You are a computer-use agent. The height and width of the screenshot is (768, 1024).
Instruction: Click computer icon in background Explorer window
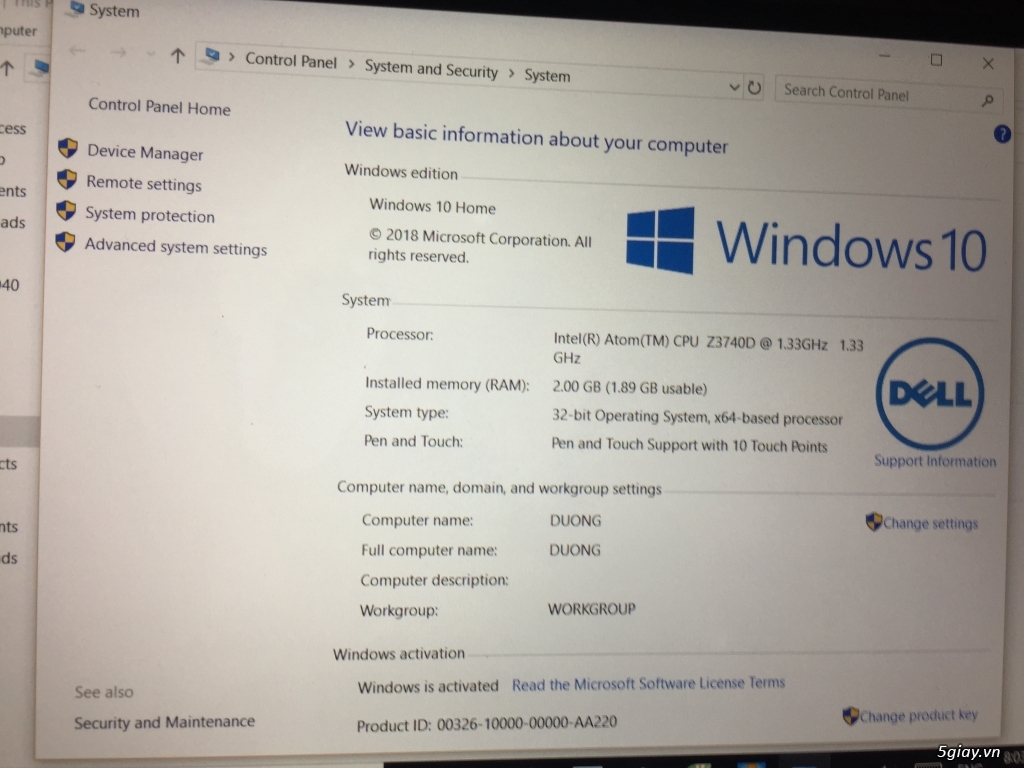coord(40,67)
